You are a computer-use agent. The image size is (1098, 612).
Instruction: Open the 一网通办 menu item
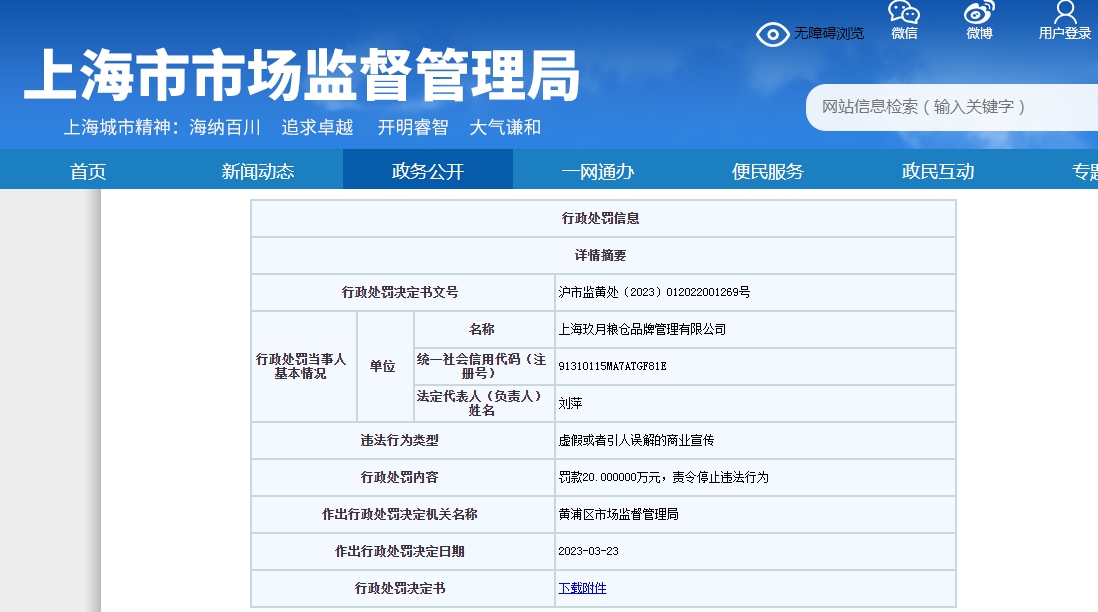tap(598, 171)
